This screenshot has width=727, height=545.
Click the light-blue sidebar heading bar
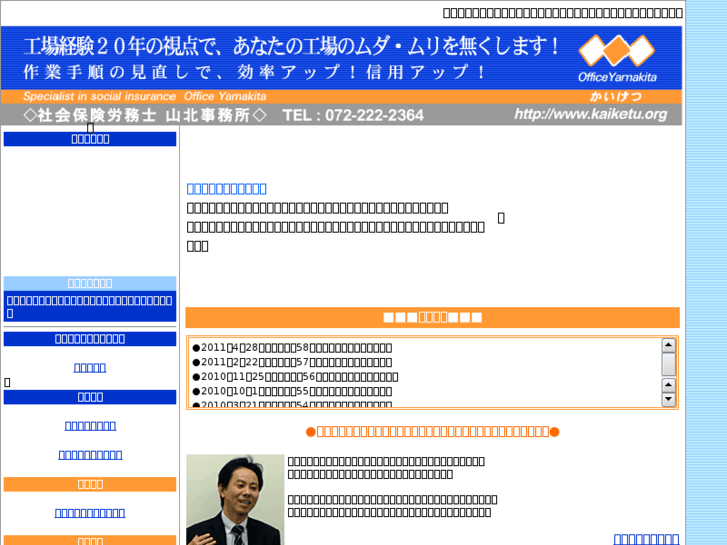point(90,283)
